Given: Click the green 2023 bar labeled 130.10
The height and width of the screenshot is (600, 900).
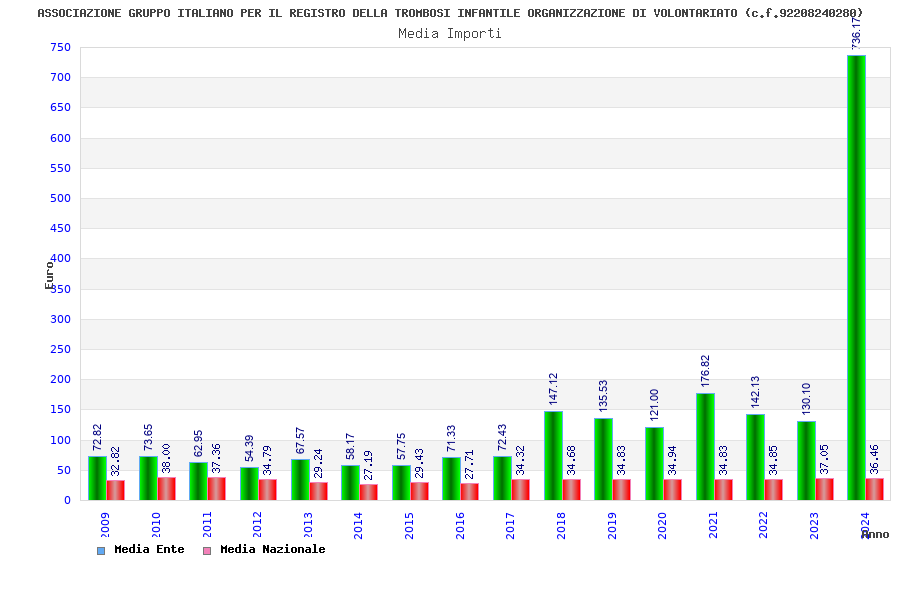Looking at the screenshot, I should pyautogui.click(x=806, y=461).
